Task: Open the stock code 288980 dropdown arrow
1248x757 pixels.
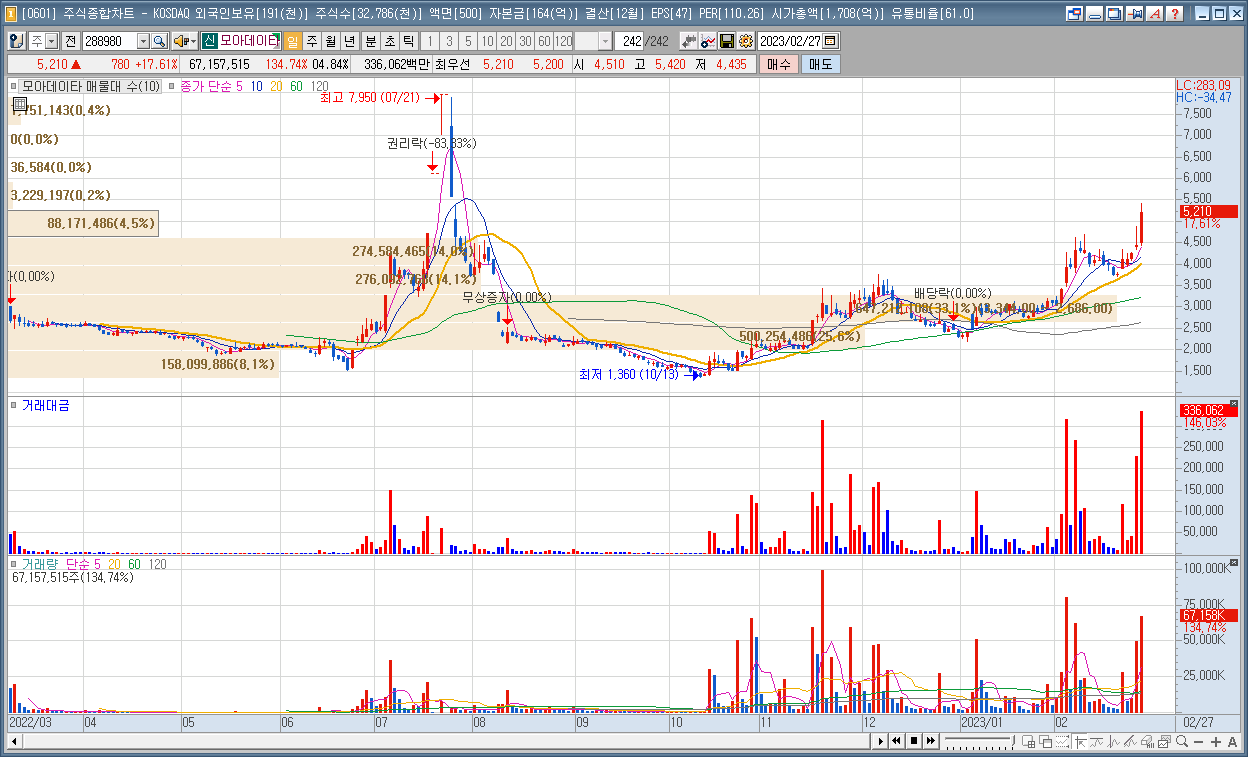Action: (143, 41)
